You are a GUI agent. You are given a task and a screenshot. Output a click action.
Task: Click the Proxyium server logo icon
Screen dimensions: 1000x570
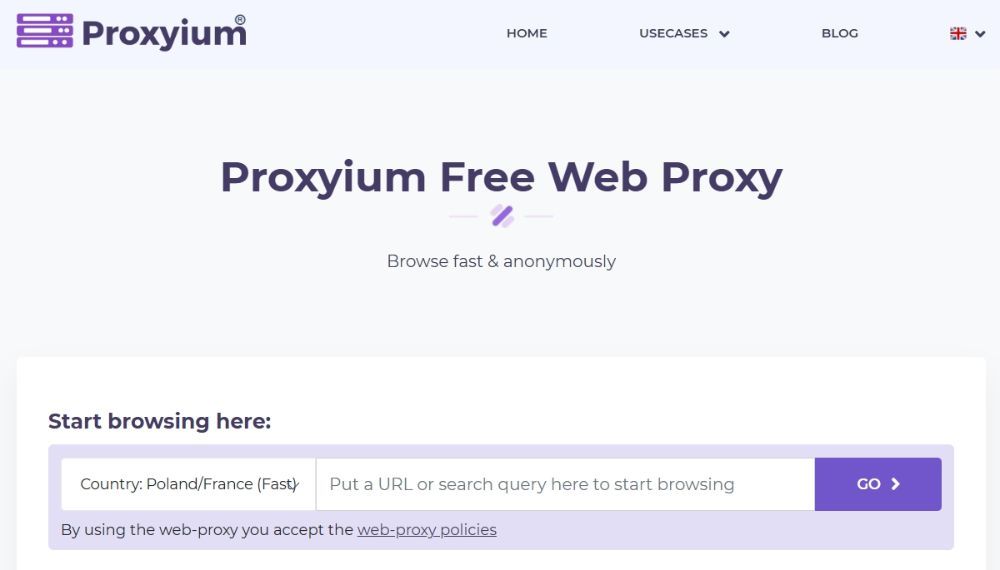(x=45, y=31)
